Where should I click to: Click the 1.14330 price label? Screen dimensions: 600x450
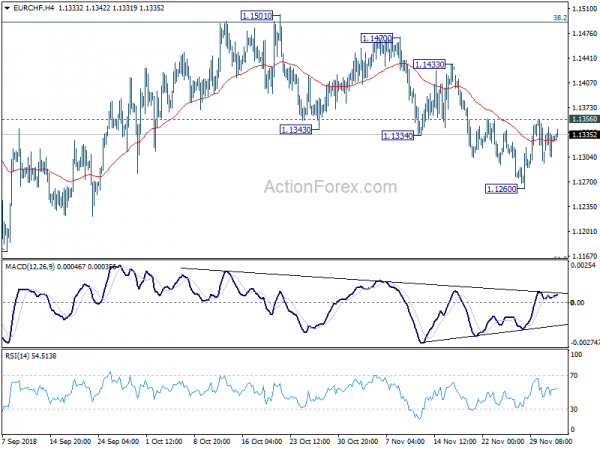click(430, 64)
